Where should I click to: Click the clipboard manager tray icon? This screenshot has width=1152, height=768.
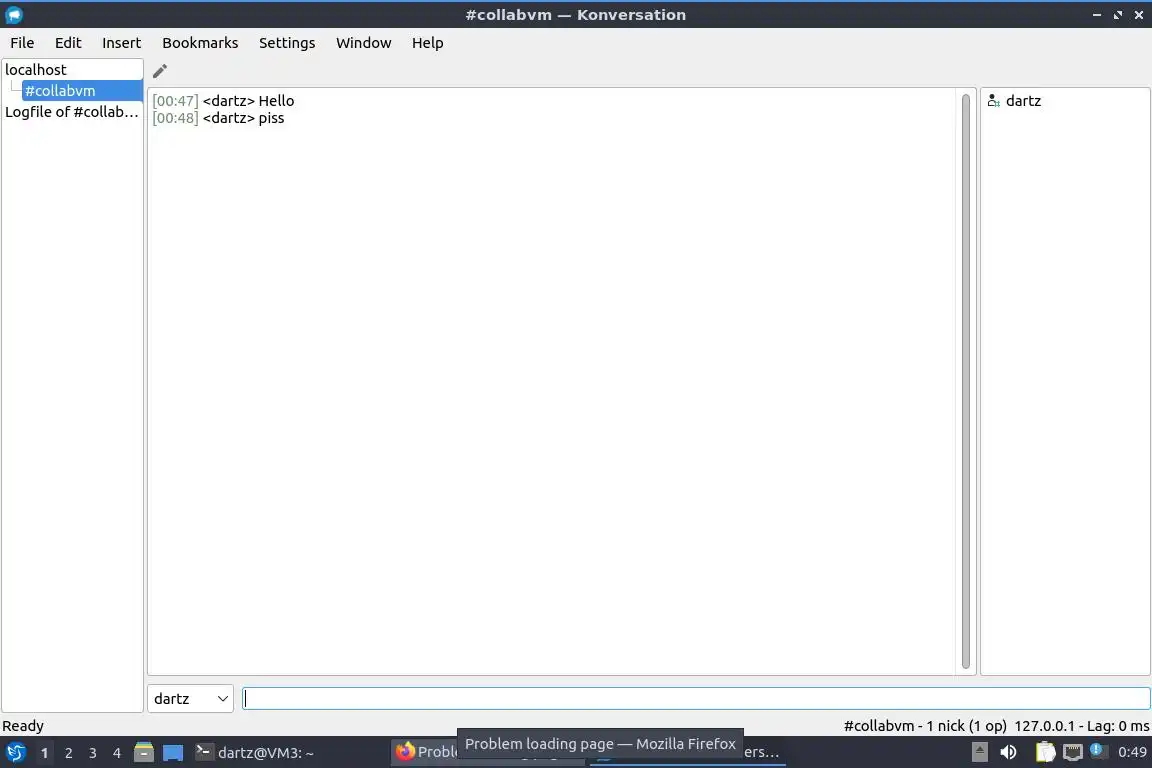pyautogui.click(x=1045, y=752)
